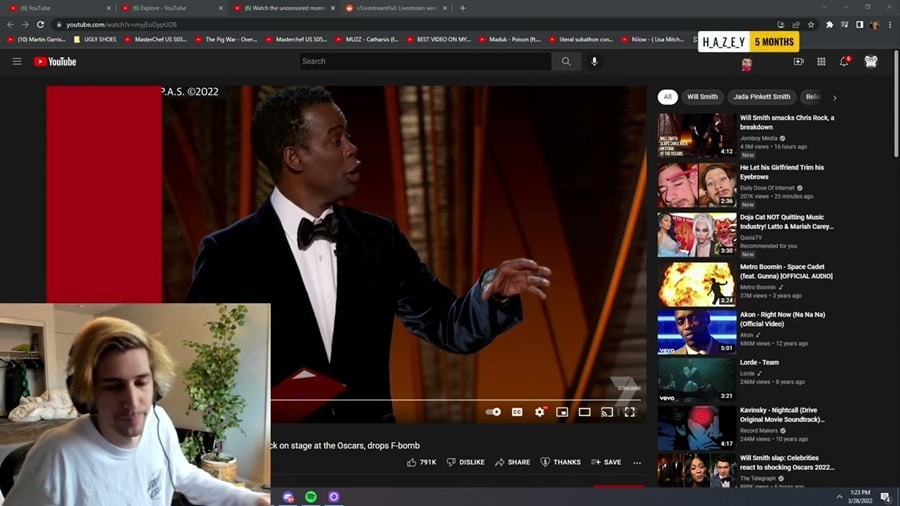Go forward in the browser
Viewport: 900px width, 506px height.
coord(25,25)
